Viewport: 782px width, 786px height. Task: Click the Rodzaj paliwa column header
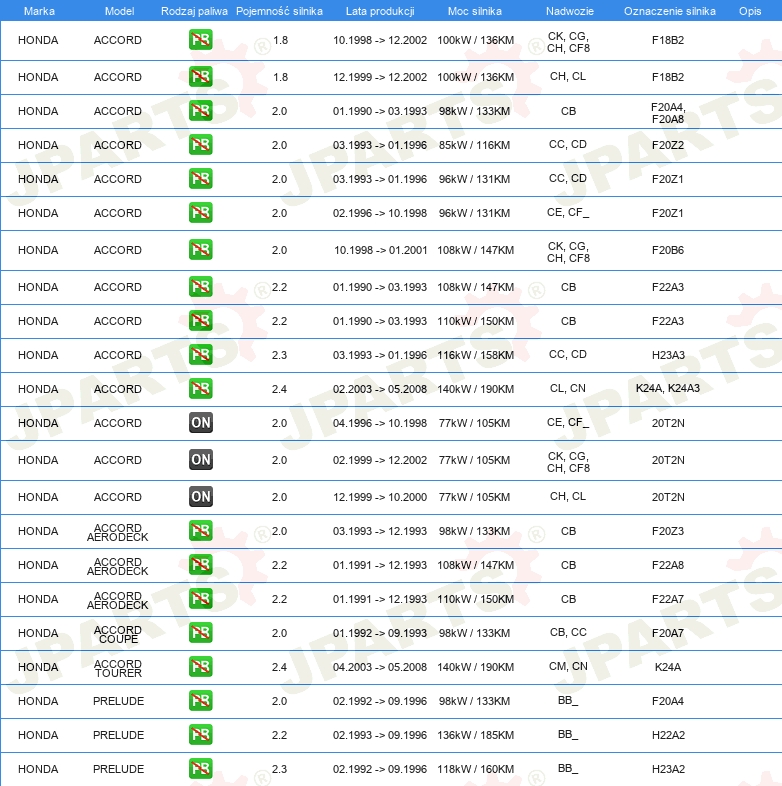[194, 11]
